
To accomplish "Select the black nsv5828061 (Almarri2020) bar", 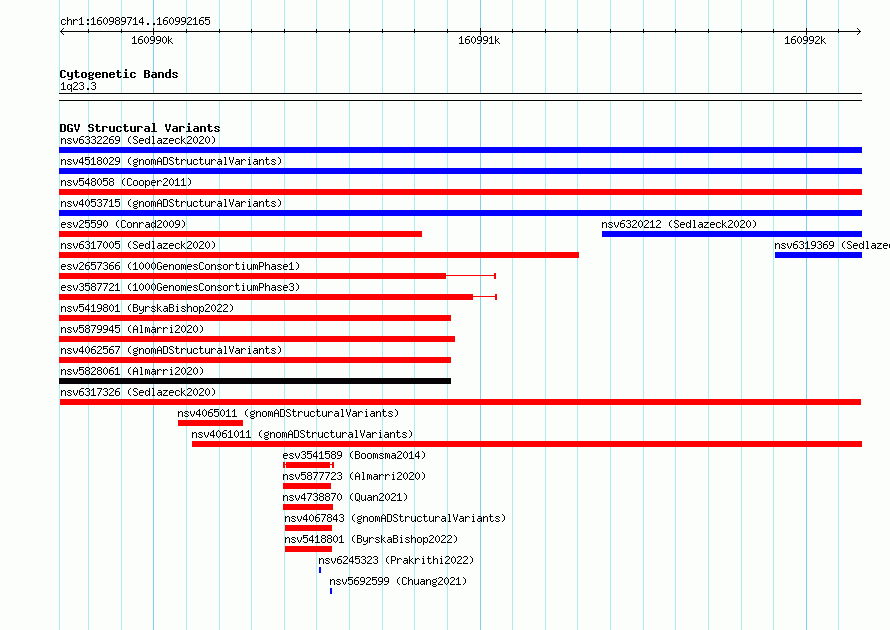I will [255, 381].
